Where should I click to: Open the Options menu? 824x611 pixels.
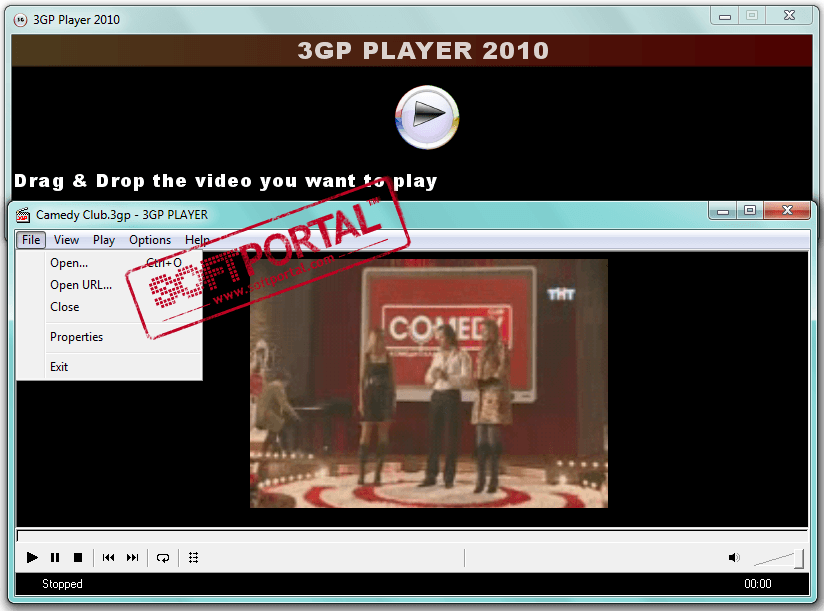click(x=150, y=240)
